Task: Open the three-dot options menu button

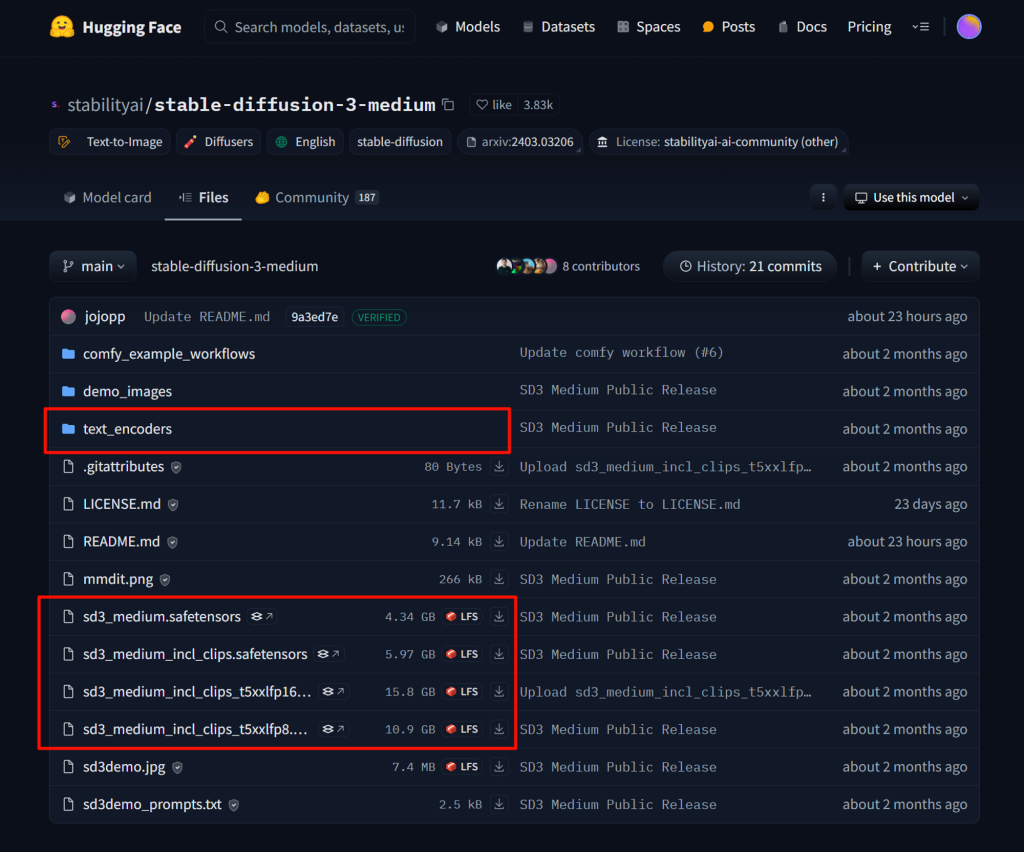Action: pyautogui.click(x=823, y=198)
